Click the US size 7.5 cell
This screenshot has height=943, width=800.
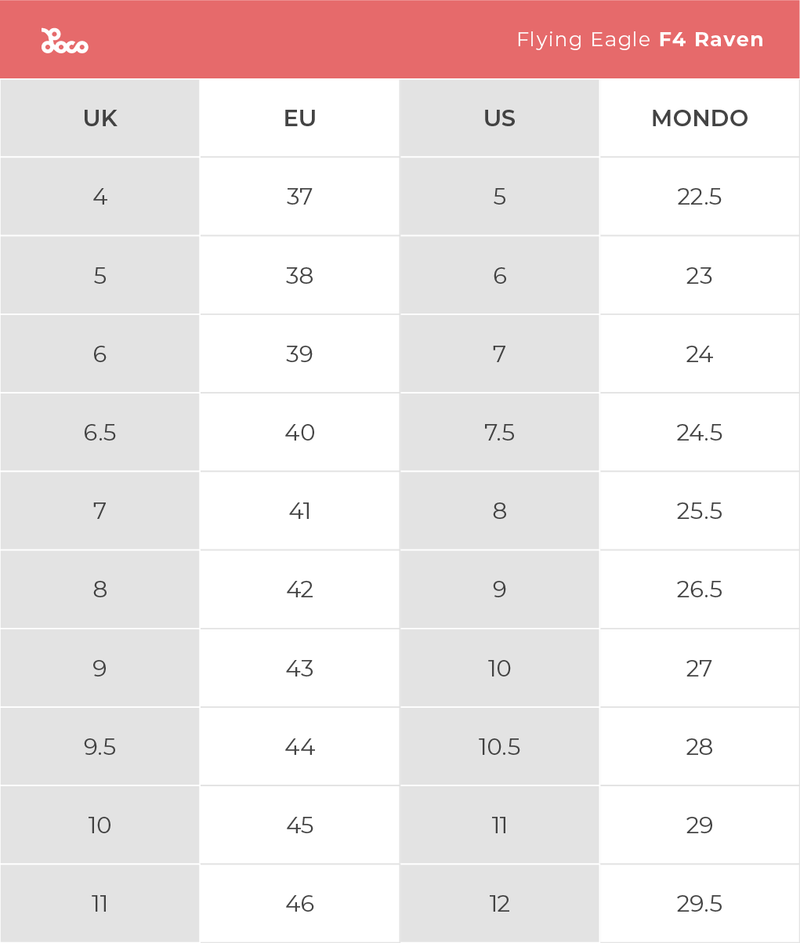[499, 432]
